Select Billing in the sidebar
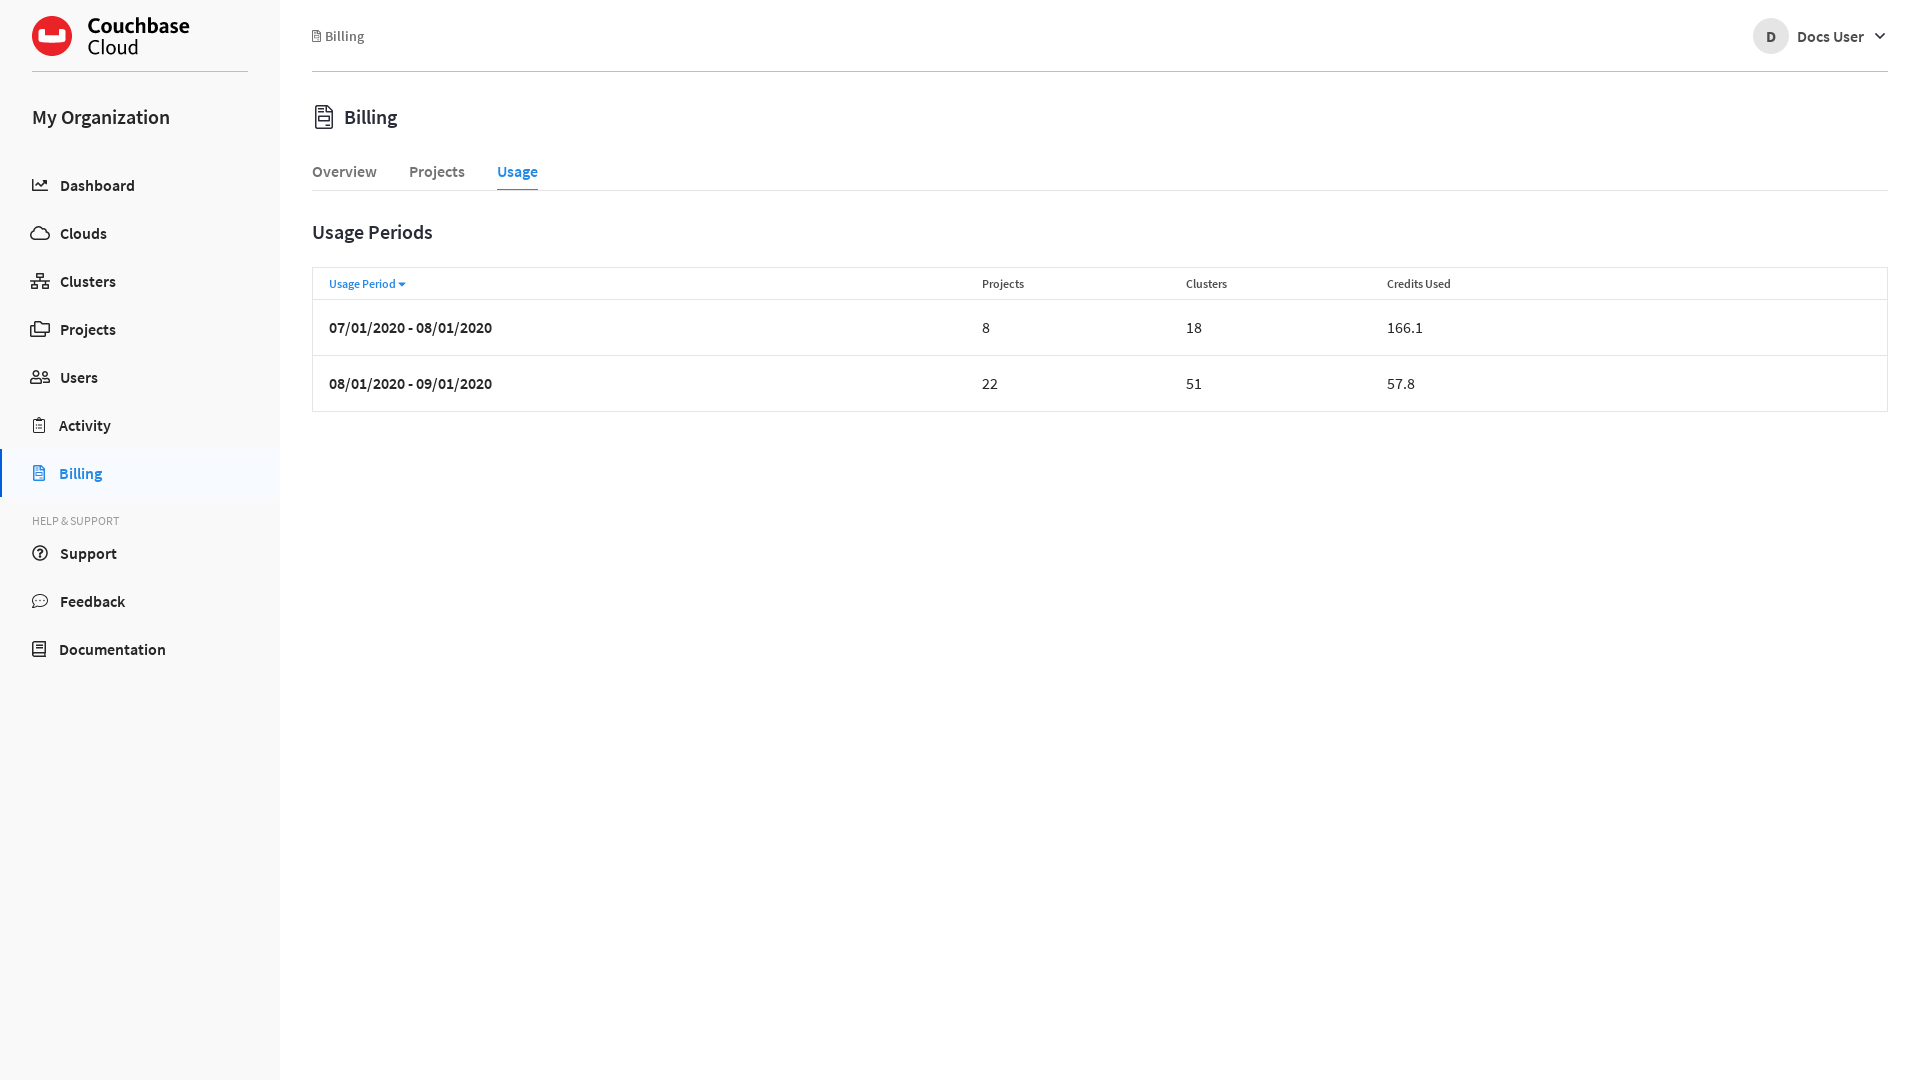Viewport: 1920px width, 1080px height. [x=80, y=473]
